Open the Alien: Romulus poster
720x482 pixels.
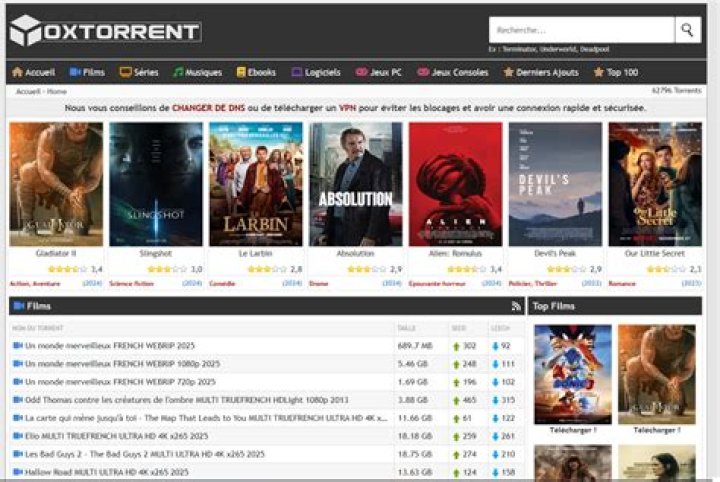(x=456, y=184)
